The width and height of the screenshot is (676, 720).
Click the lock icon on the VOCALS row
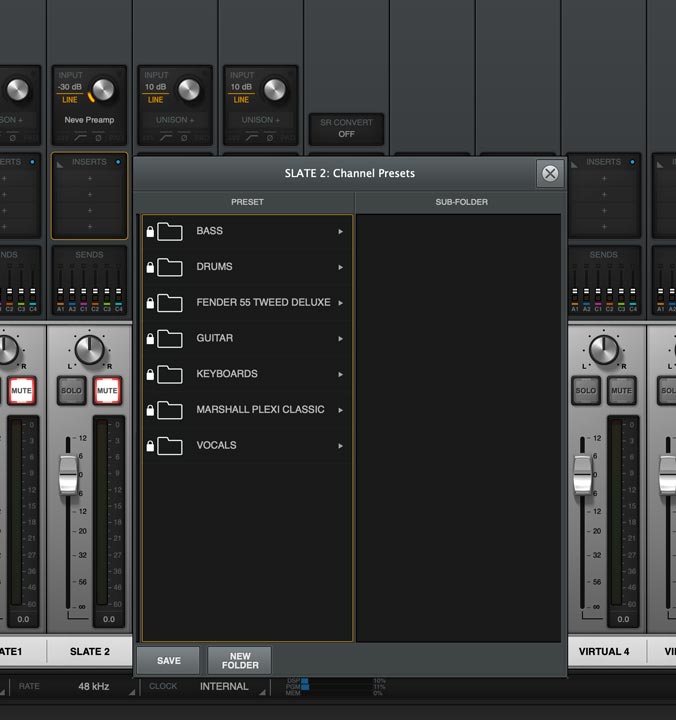coord(150,446)
